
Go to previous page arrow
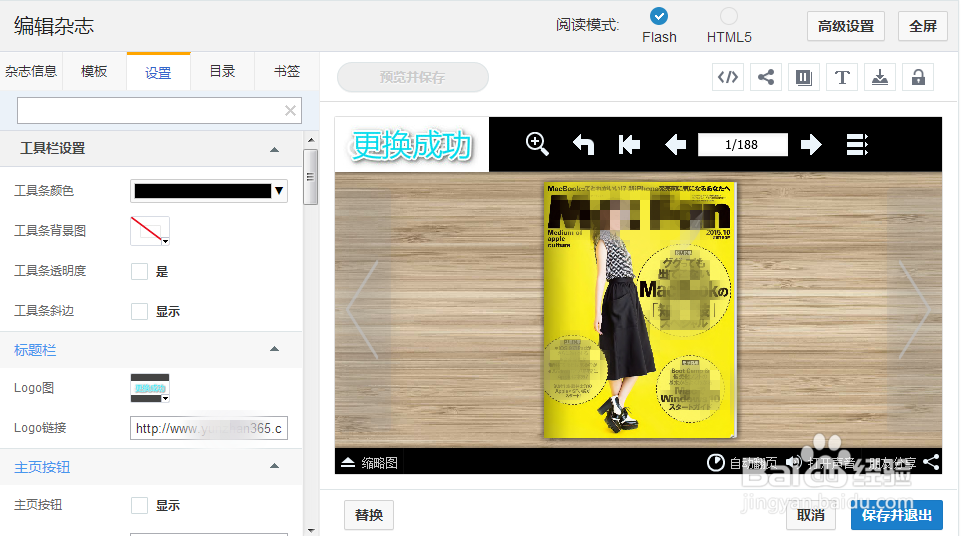pyautogui.click(x=676, y=145)
